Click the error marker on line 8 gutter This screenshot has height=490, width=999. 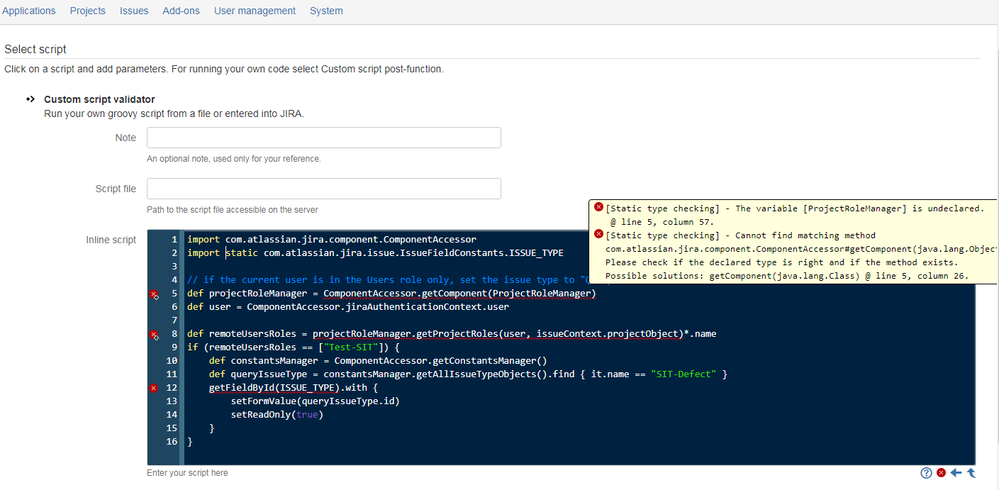[x=154, y=335]
